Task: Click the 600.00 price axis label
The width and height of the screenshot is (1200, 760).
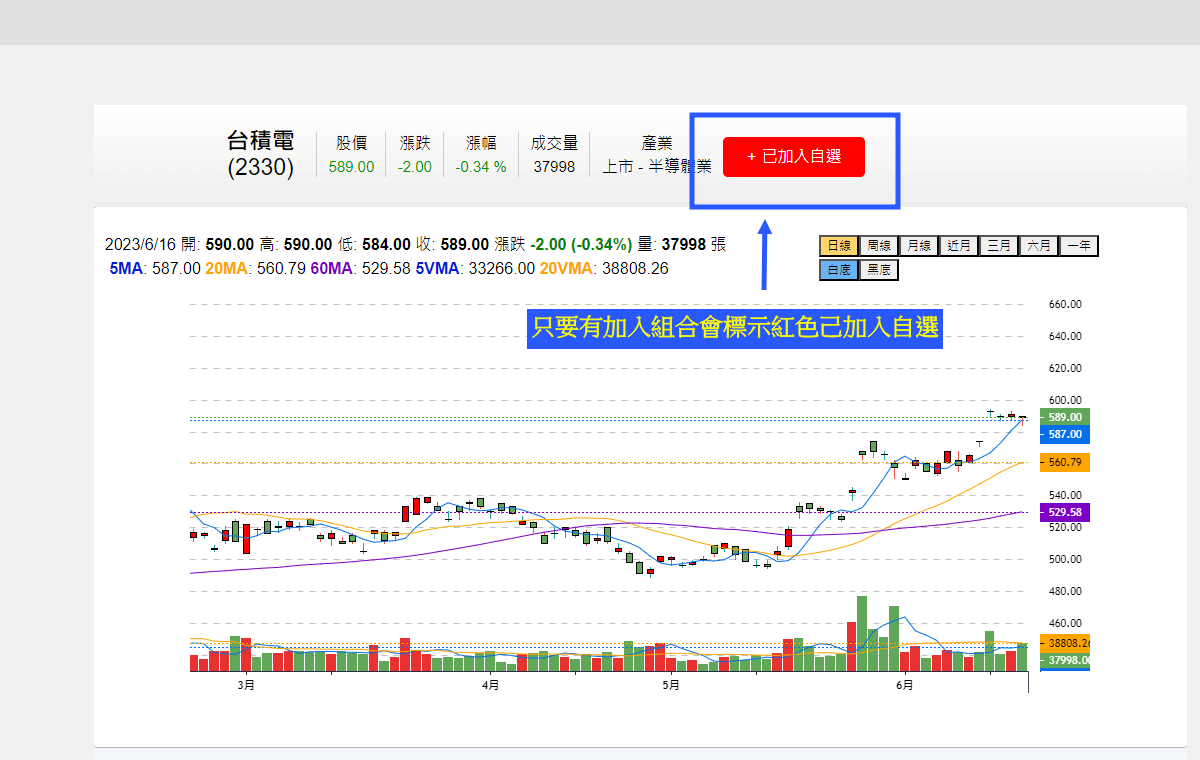Action: click(x=1065, y=400)
